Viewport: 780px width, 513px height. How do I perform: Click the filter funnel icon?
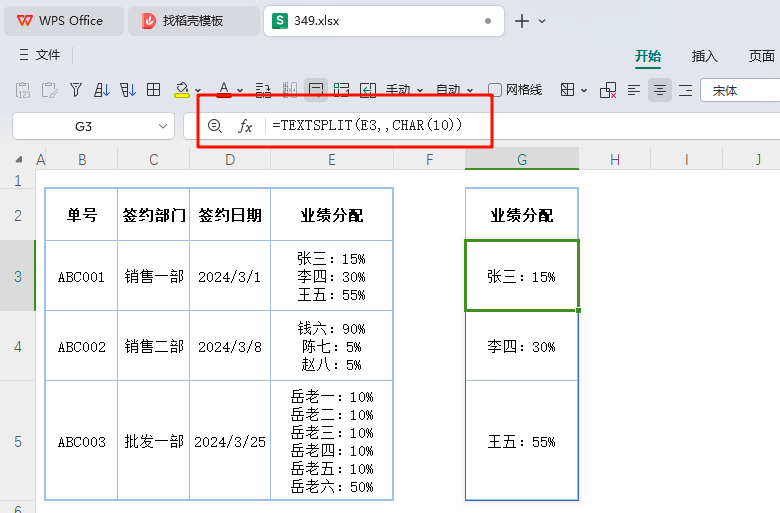tap(76, 90)
